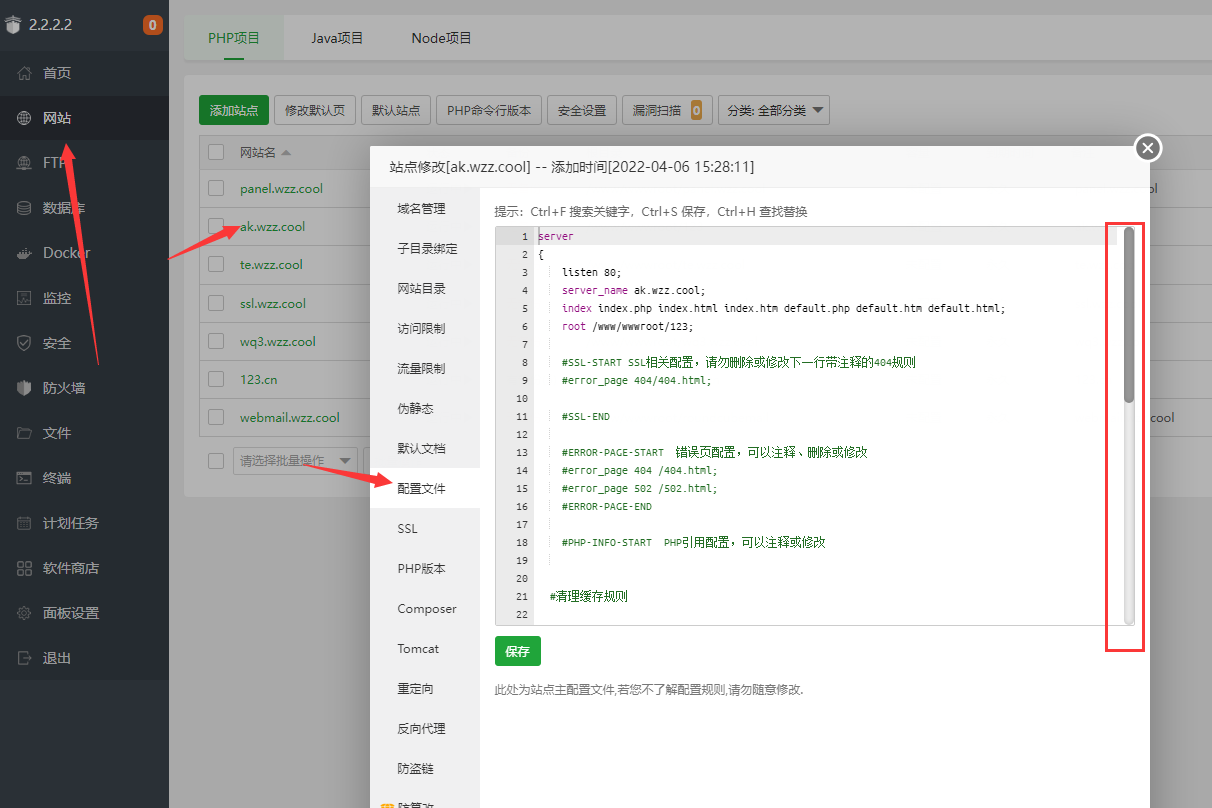Screen dimensions: 1212x808
Task: Click the 修改默认页 button
Action: [x=315, y=110]
